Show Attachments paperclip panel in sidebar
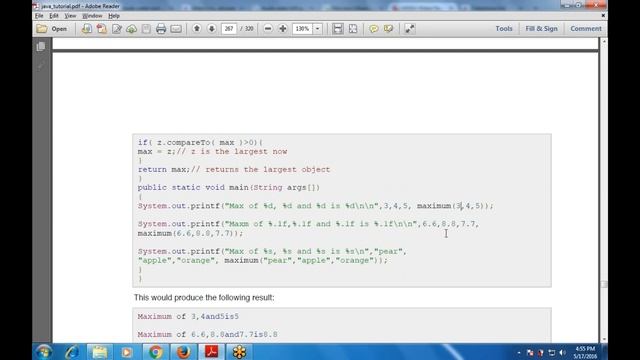The image size is (640, 360). 41,65
